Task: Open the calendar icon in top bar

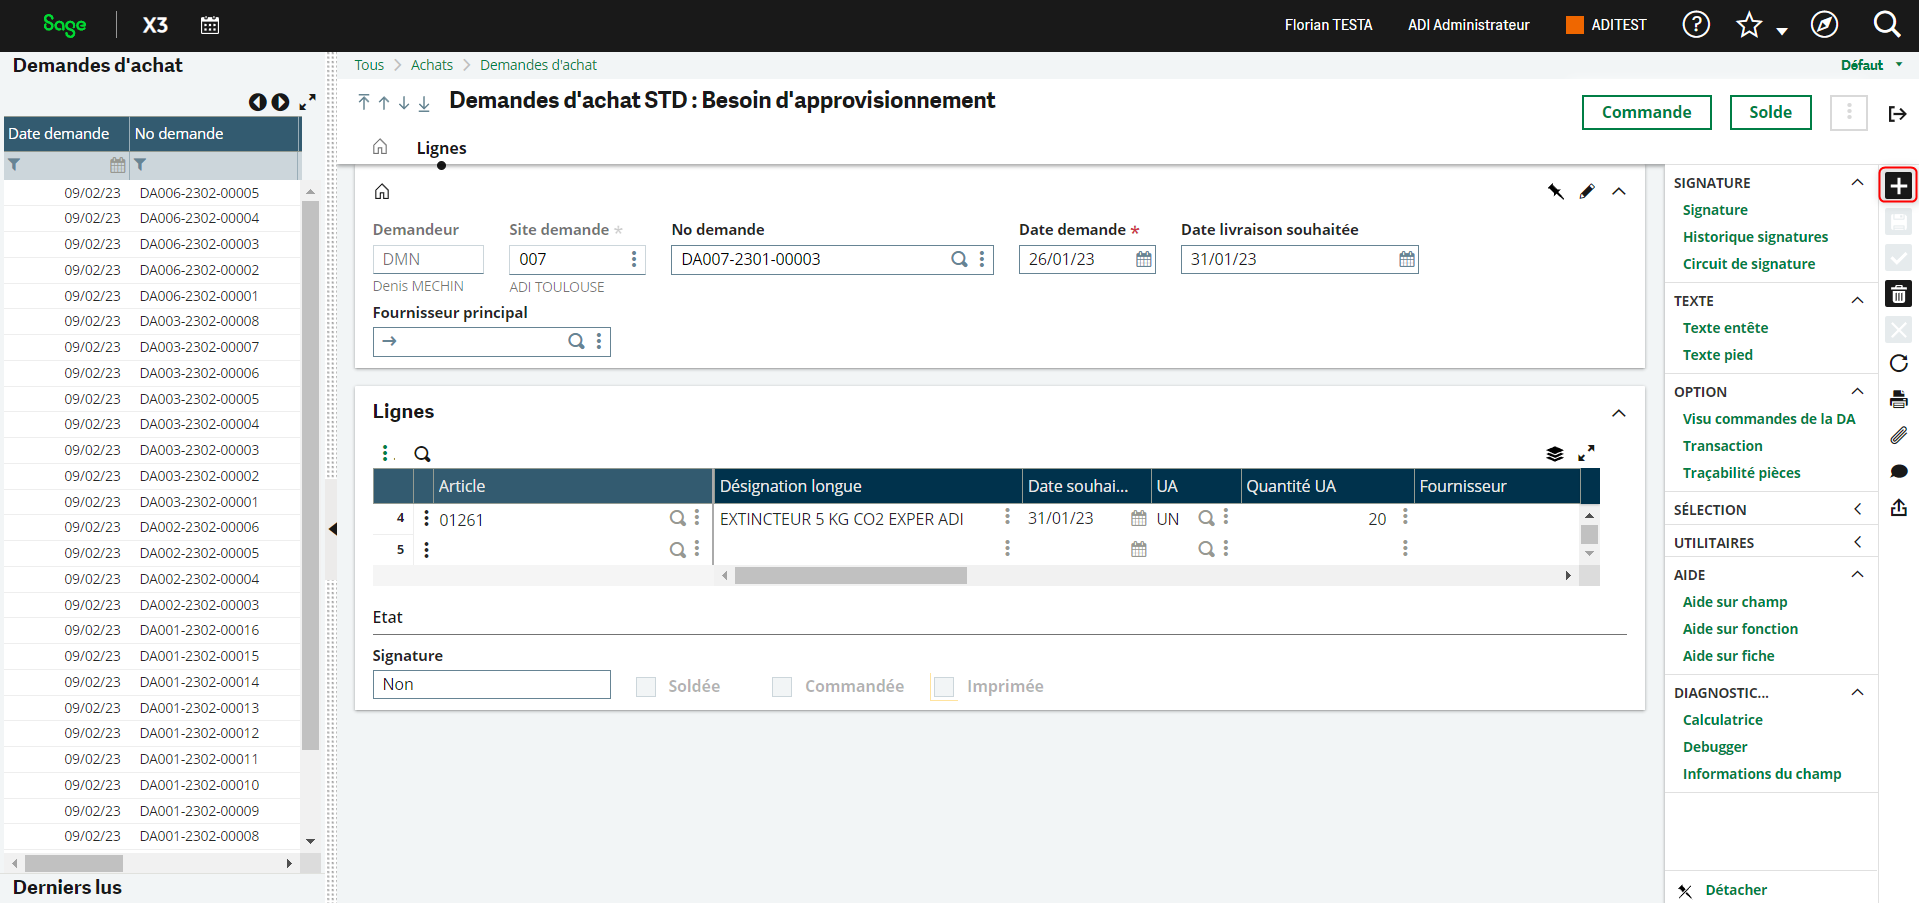Action: 210,25
